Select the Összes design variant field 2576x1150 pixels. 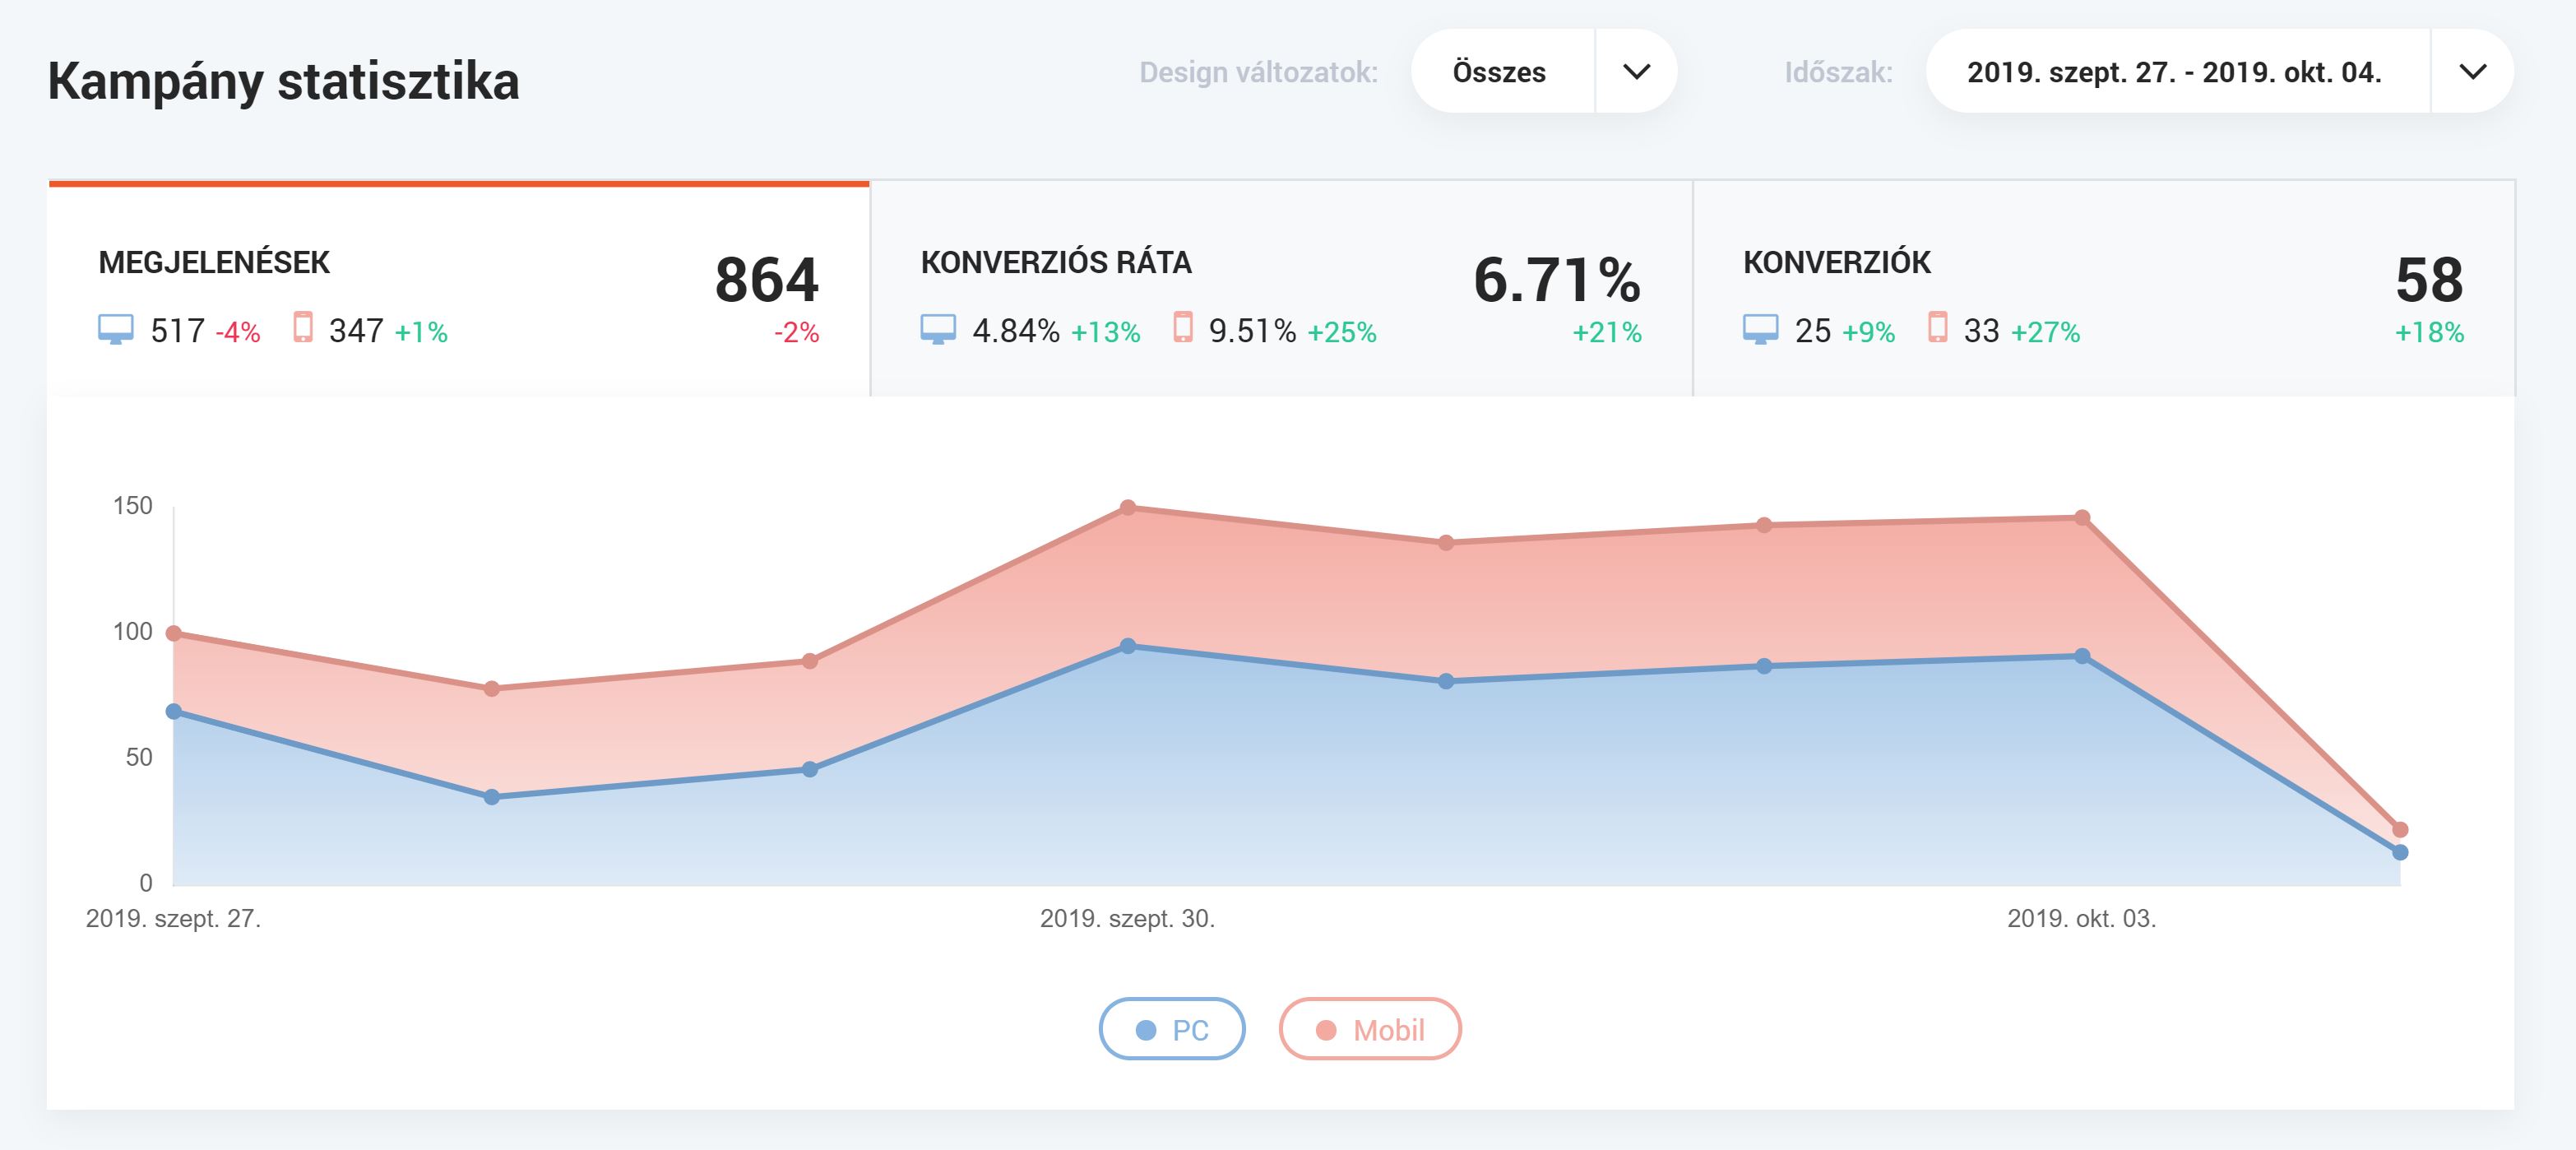(1503, 71)
